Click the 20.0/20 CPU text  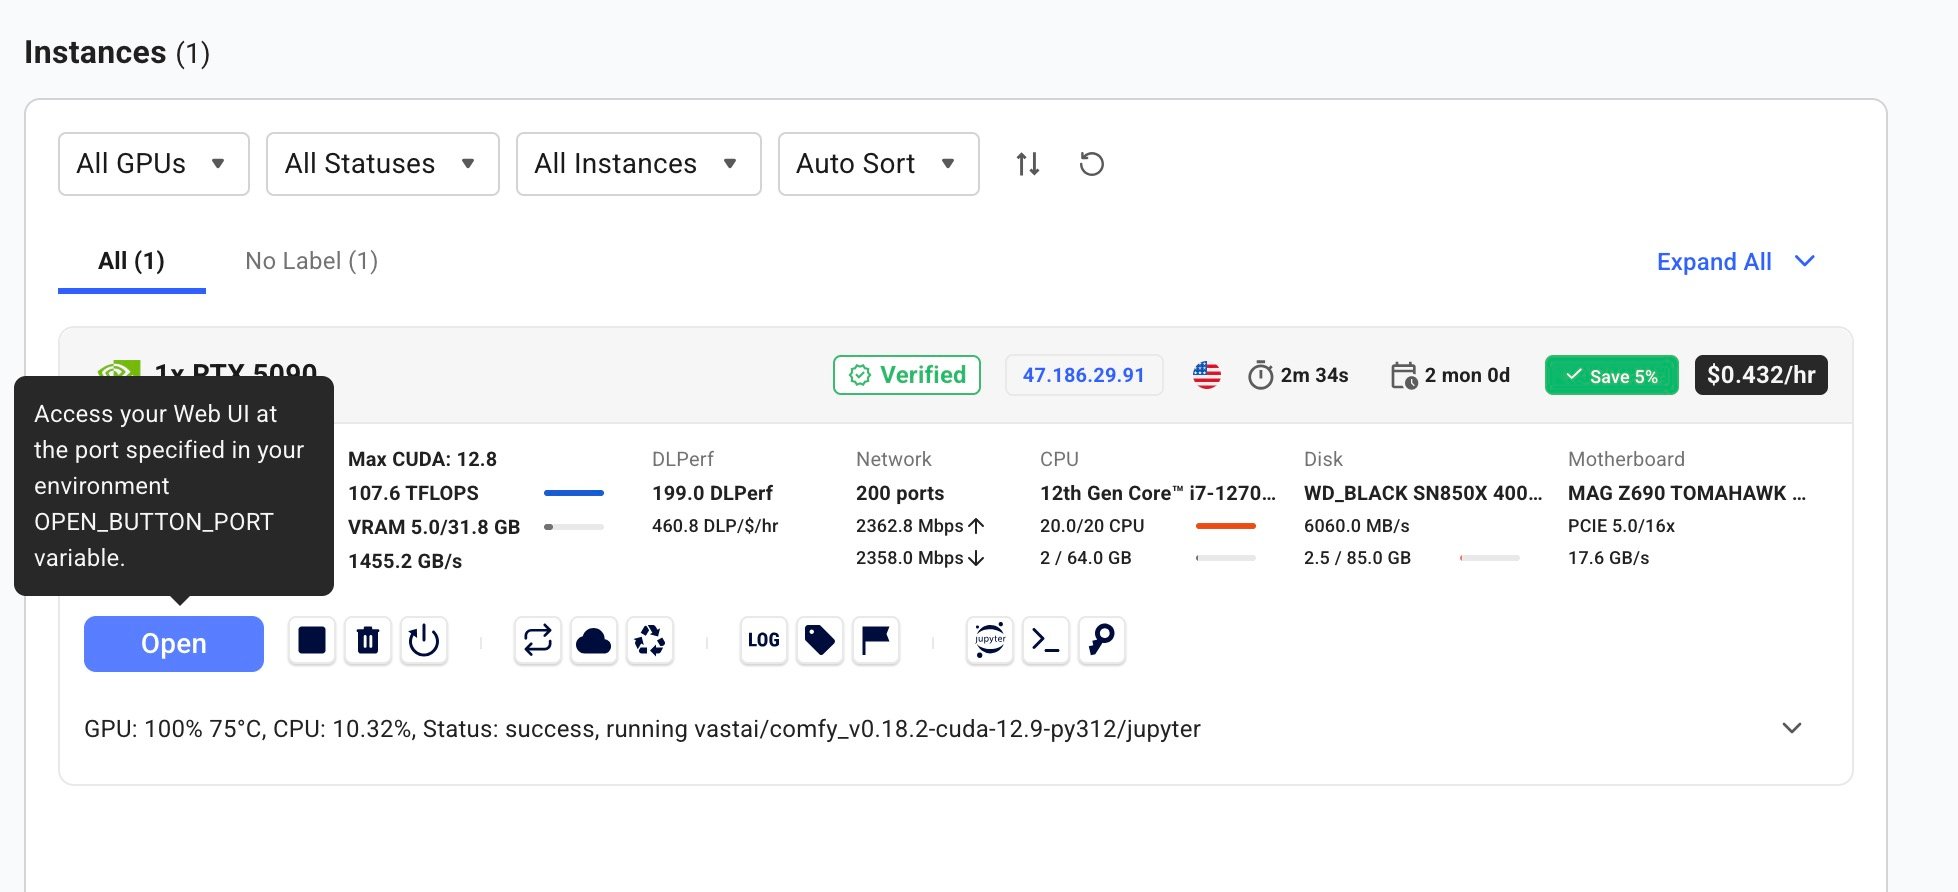(1092, 526)
